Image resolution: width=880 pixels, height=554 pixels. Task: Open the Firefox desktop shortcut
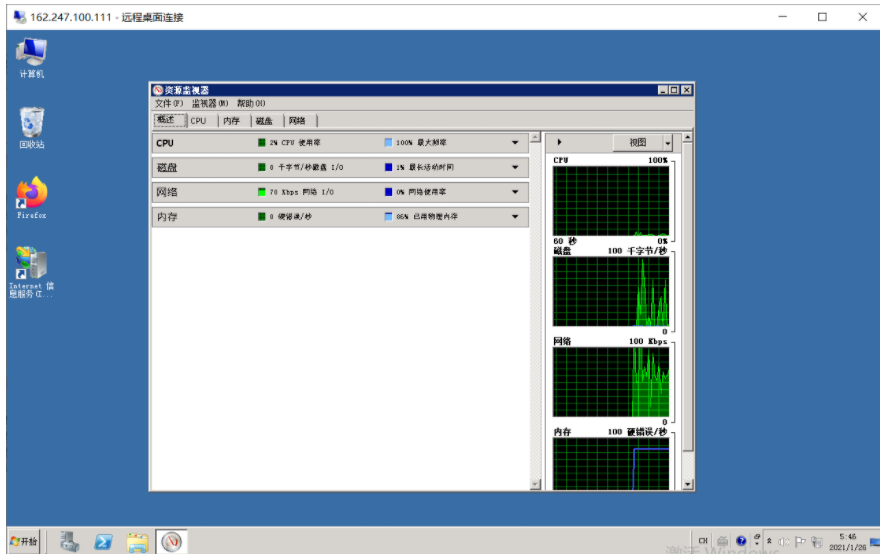tap(32, 194)
